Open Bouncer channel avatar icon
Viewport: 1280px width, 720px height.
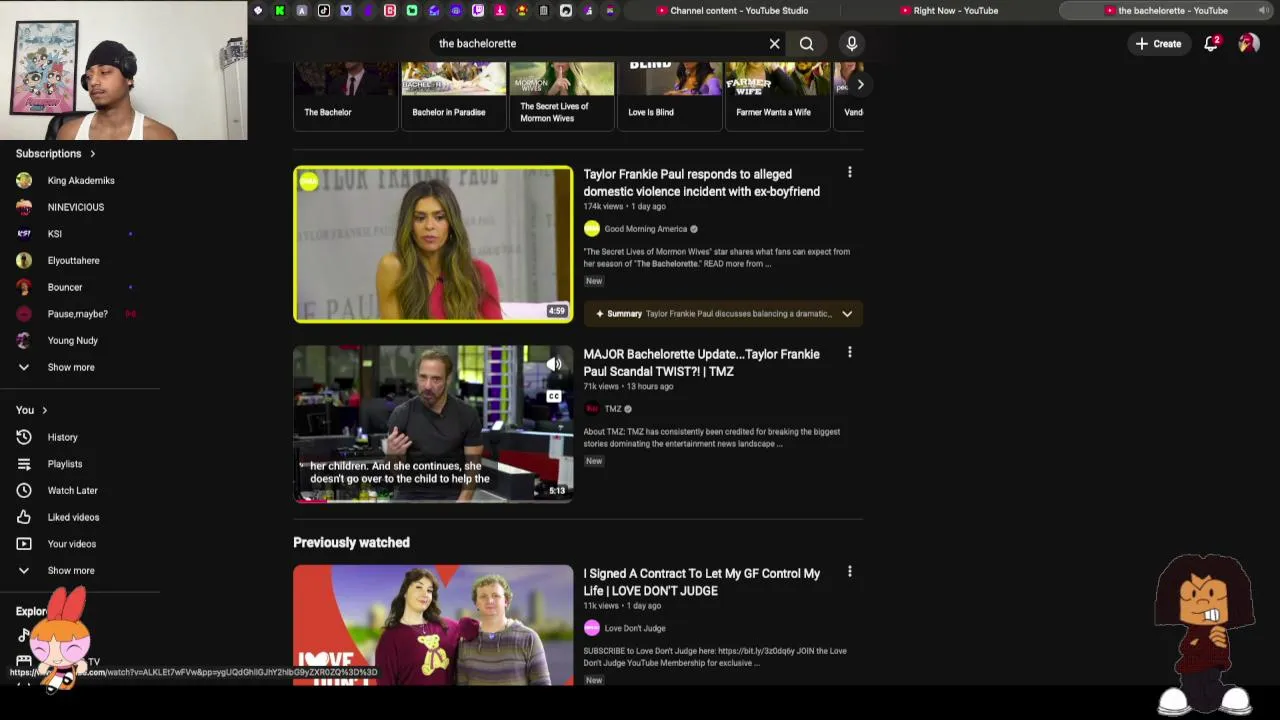click(x=24, y=287)
